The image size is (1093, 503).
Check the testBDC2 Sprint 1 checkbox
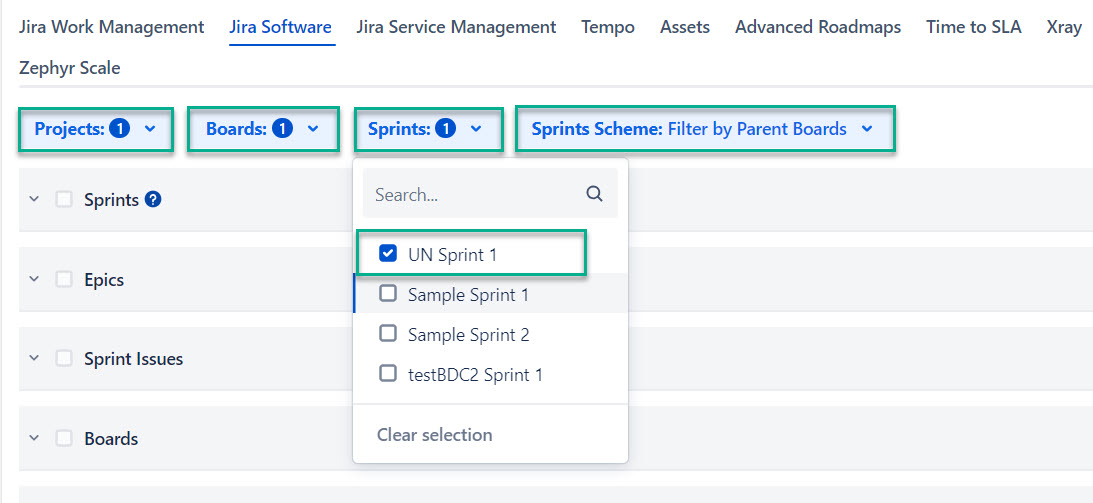click(388, 373)
